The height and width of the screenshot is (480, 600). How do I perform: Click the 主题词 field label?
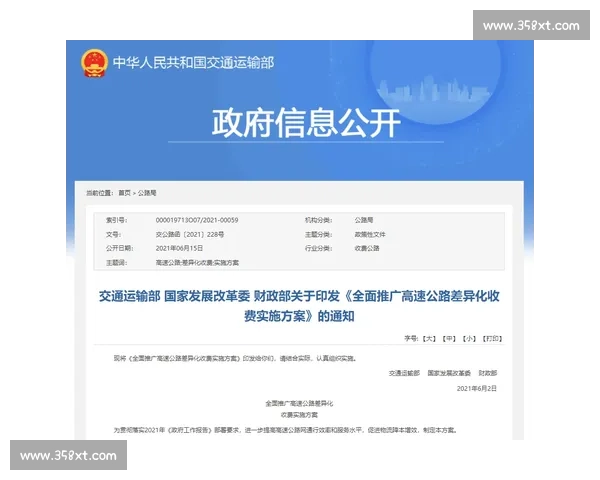point(117,263)
